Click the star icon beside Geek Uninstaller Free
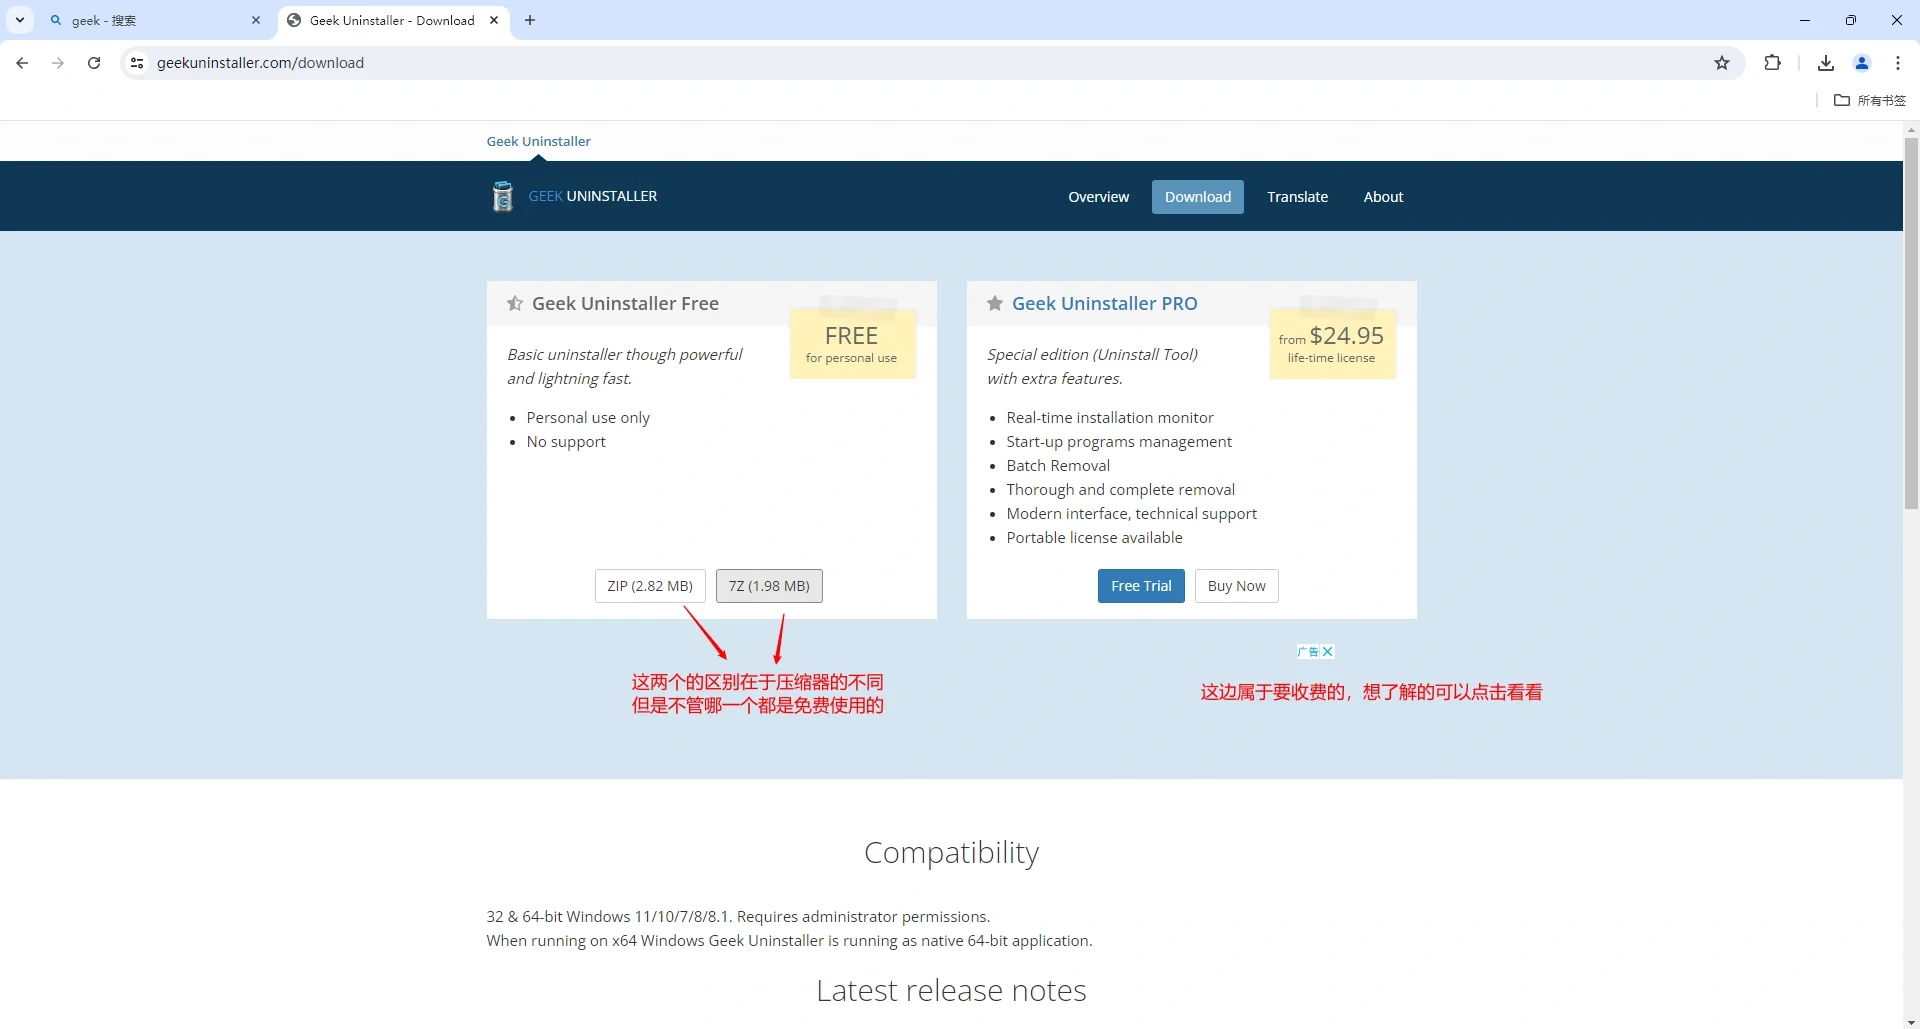Viewport: 1920px width, 1029px height. 515,303
